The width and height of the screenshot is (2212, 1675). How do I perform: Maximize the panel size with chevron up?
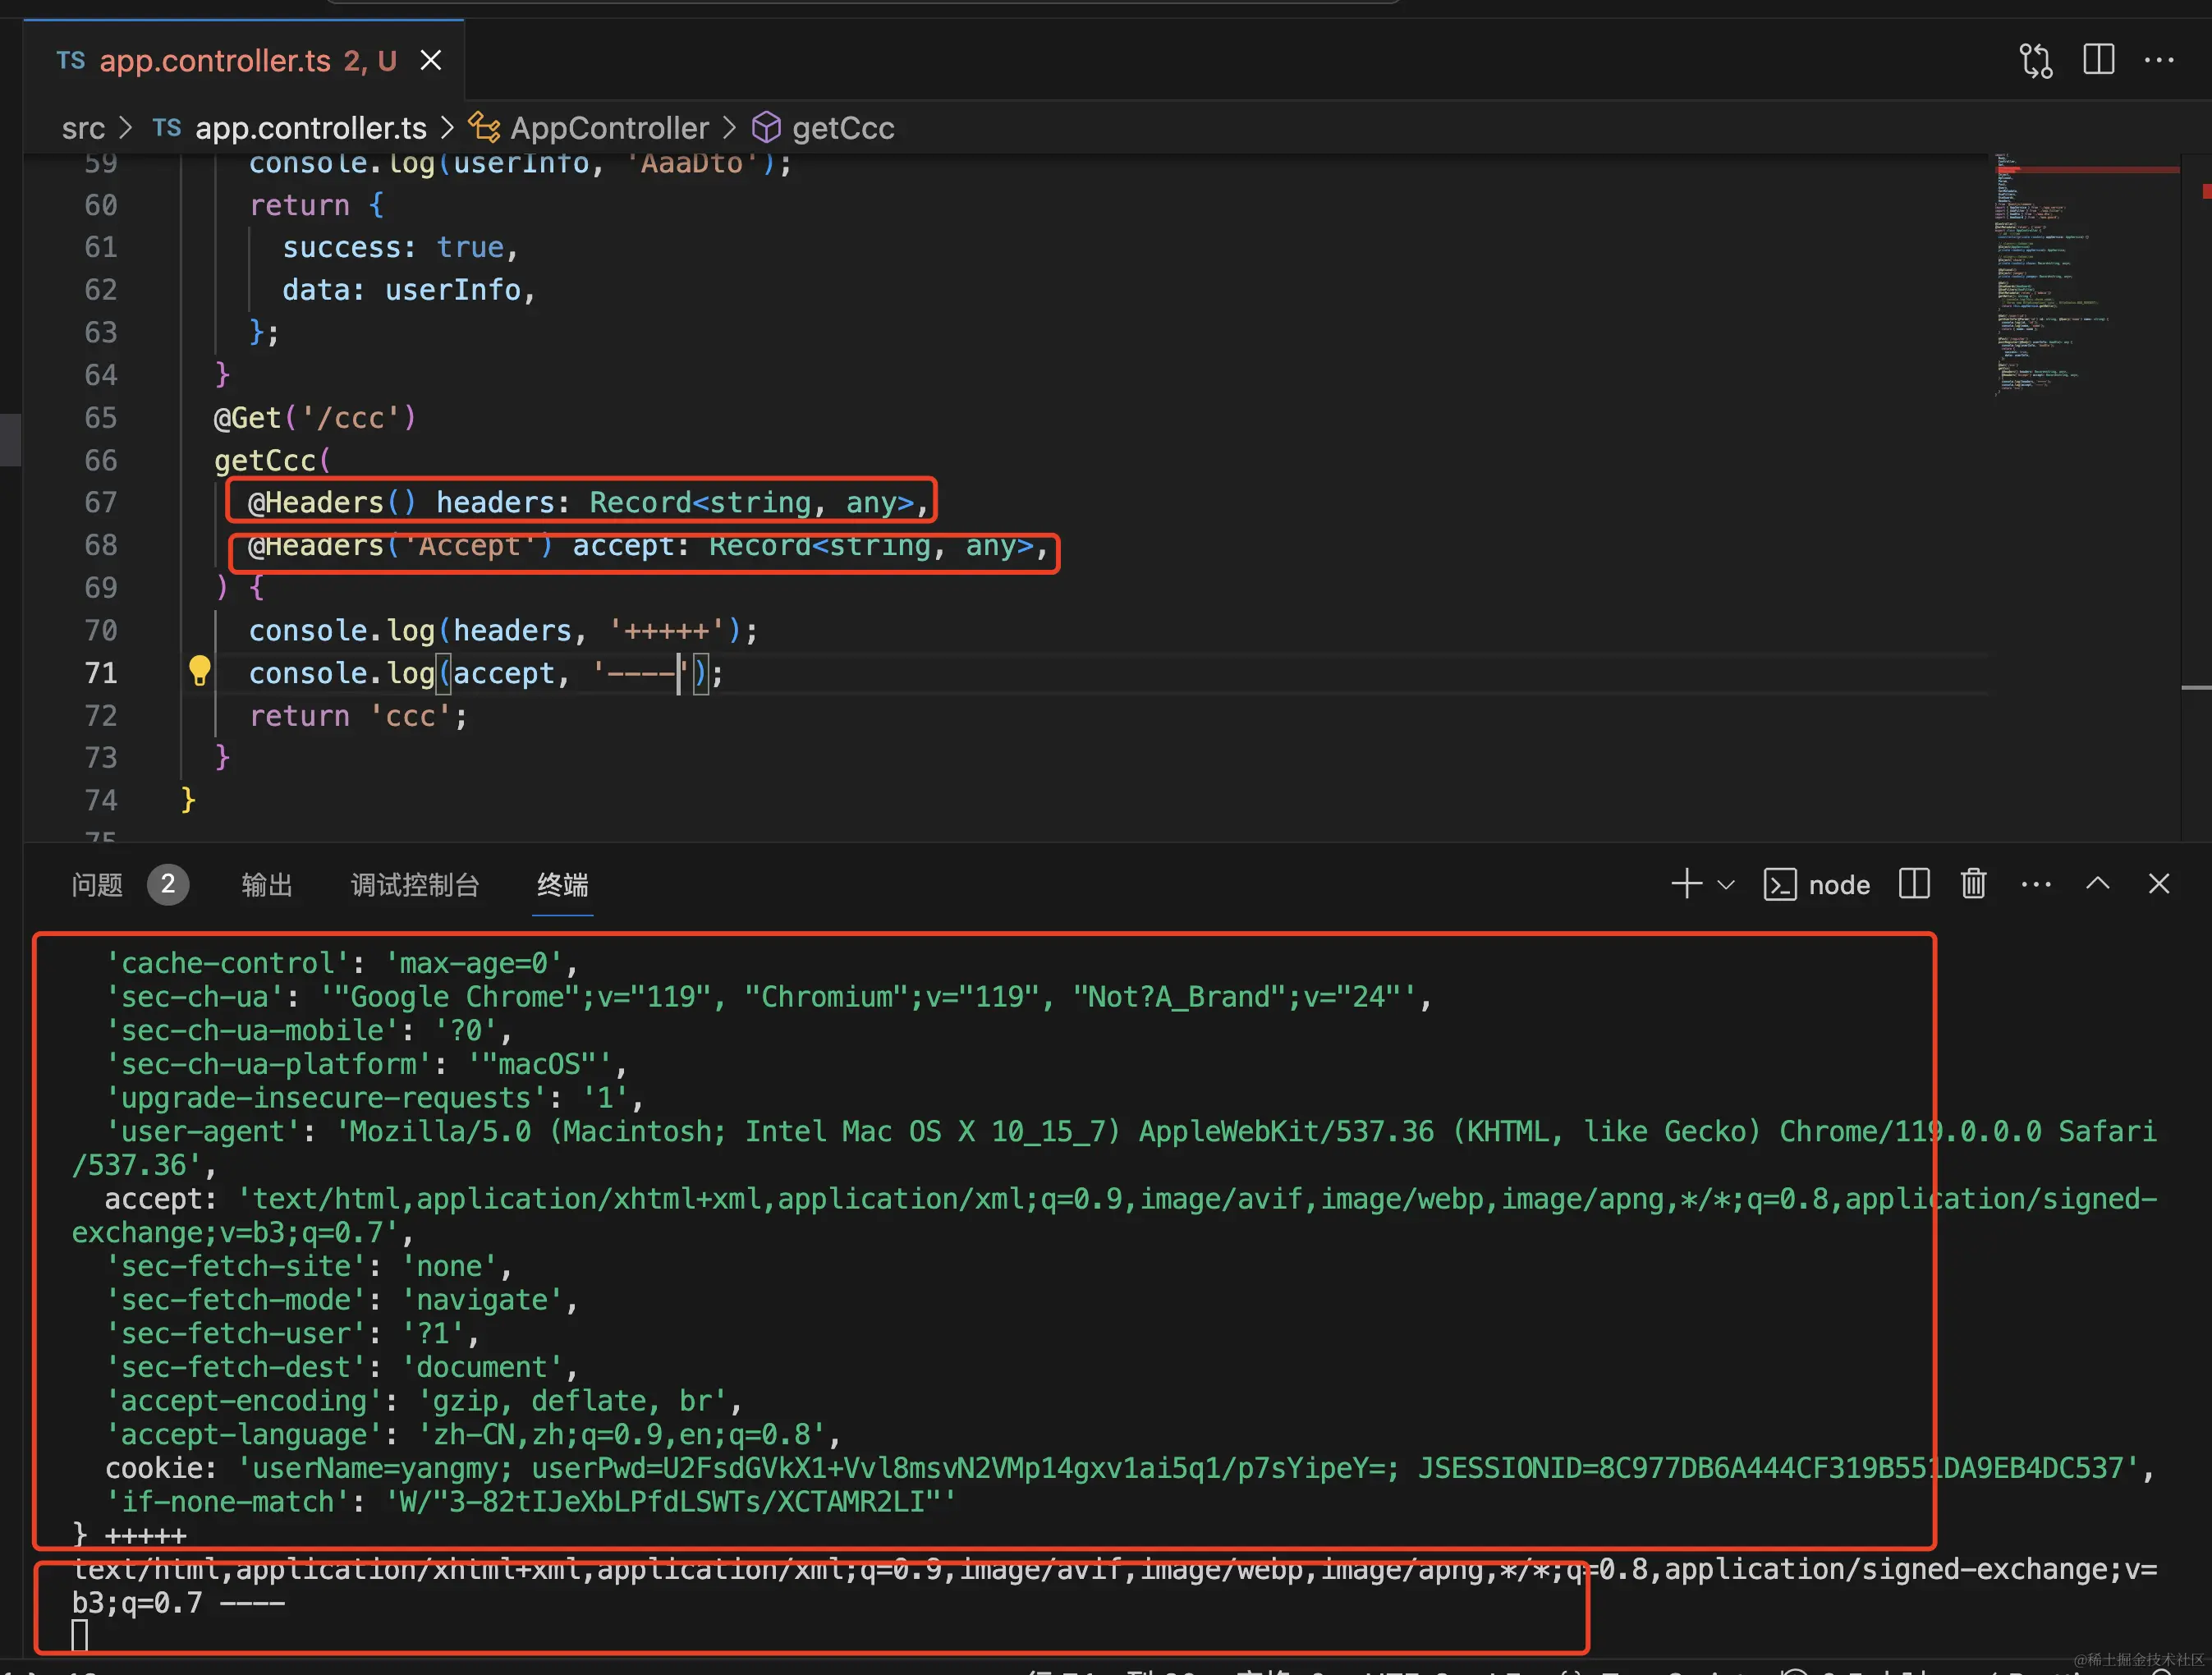coord(2097,884)
